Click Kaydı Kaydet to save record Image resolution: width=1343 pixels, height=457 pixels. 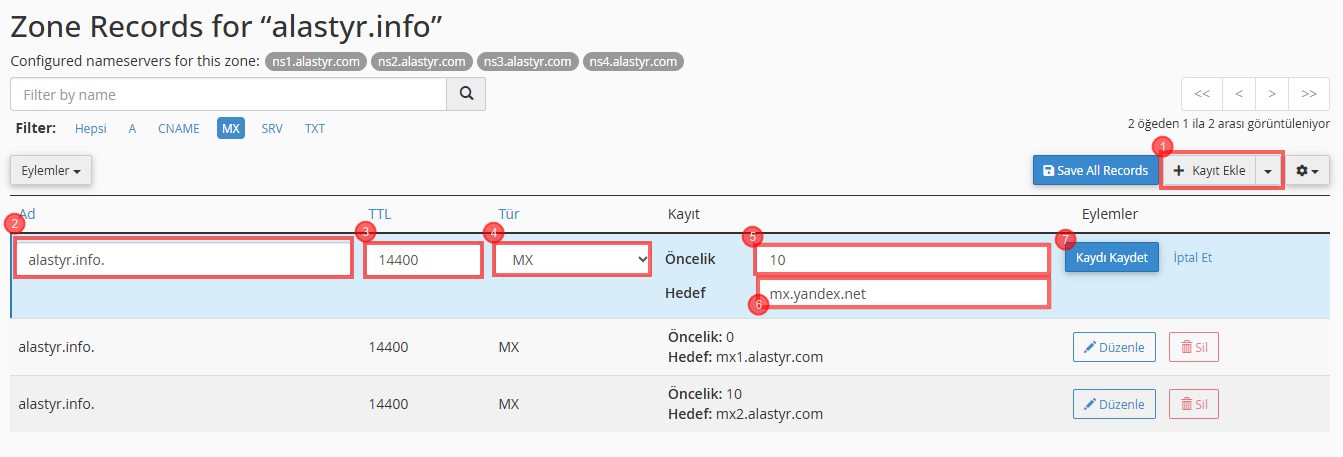pyautogui.click(x=1111, y=257)
